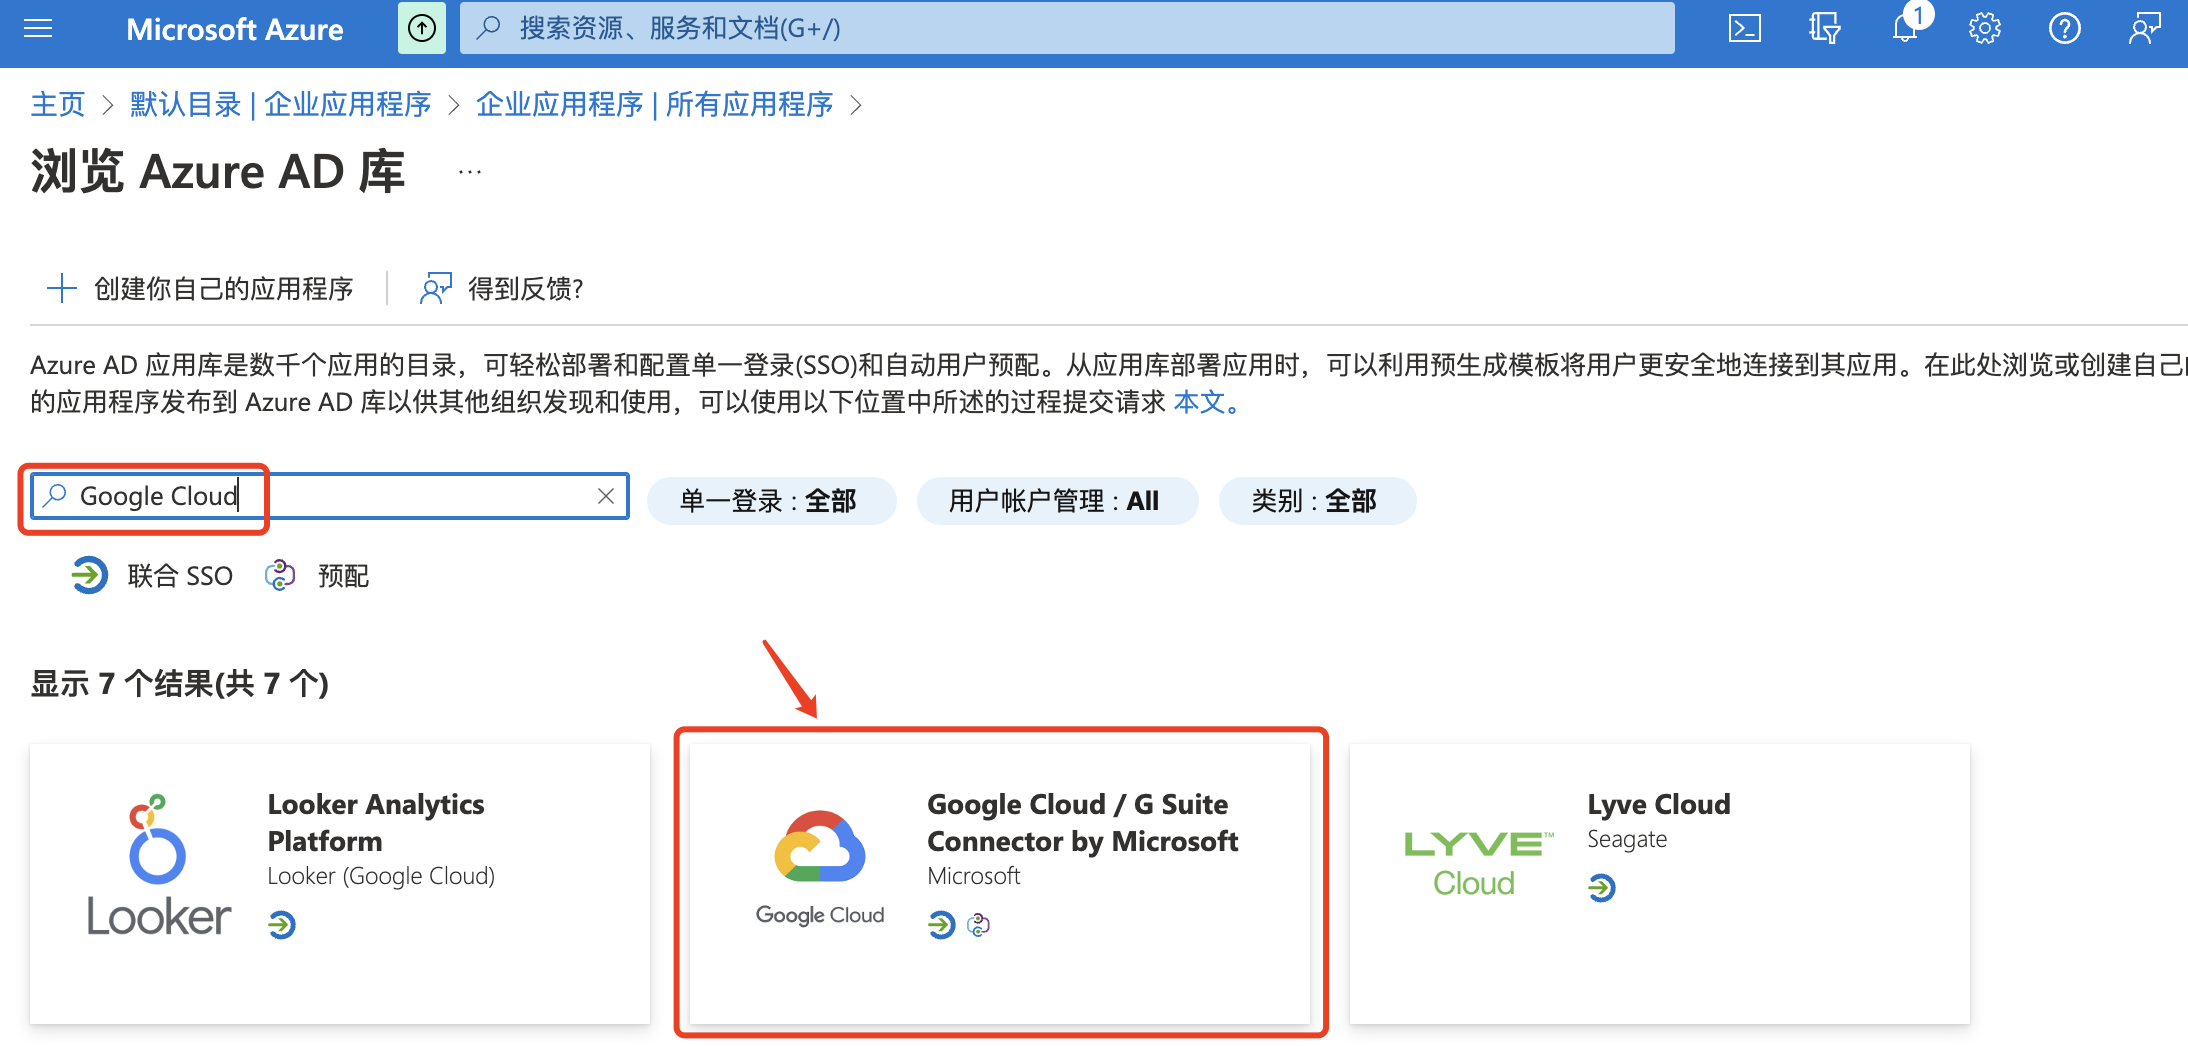The image size is (2188, 1046).
Task: Open 企业应用程序 | 所有应用程序 breadcrumb
Action: coord(655,104)
